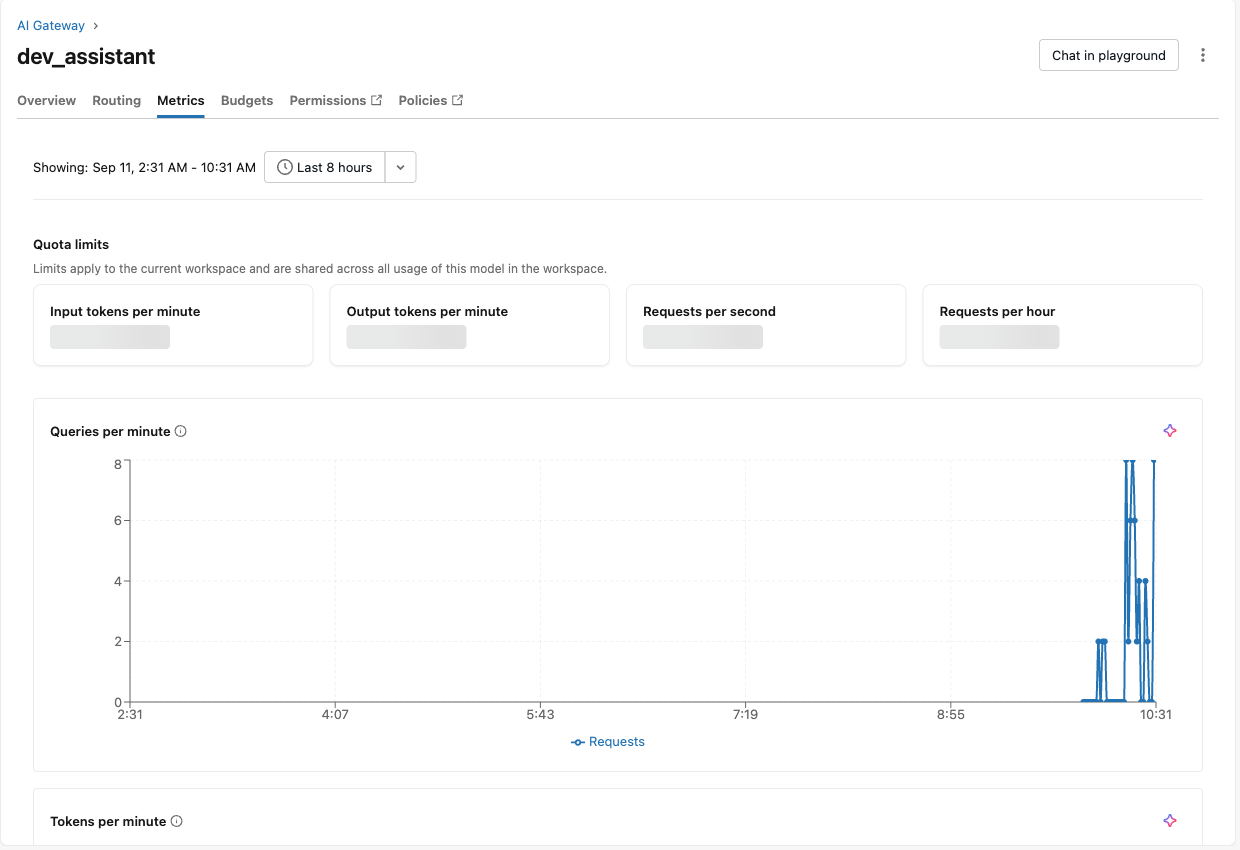Click the info icon beside Tokens per minute

(x=177, y=821)
